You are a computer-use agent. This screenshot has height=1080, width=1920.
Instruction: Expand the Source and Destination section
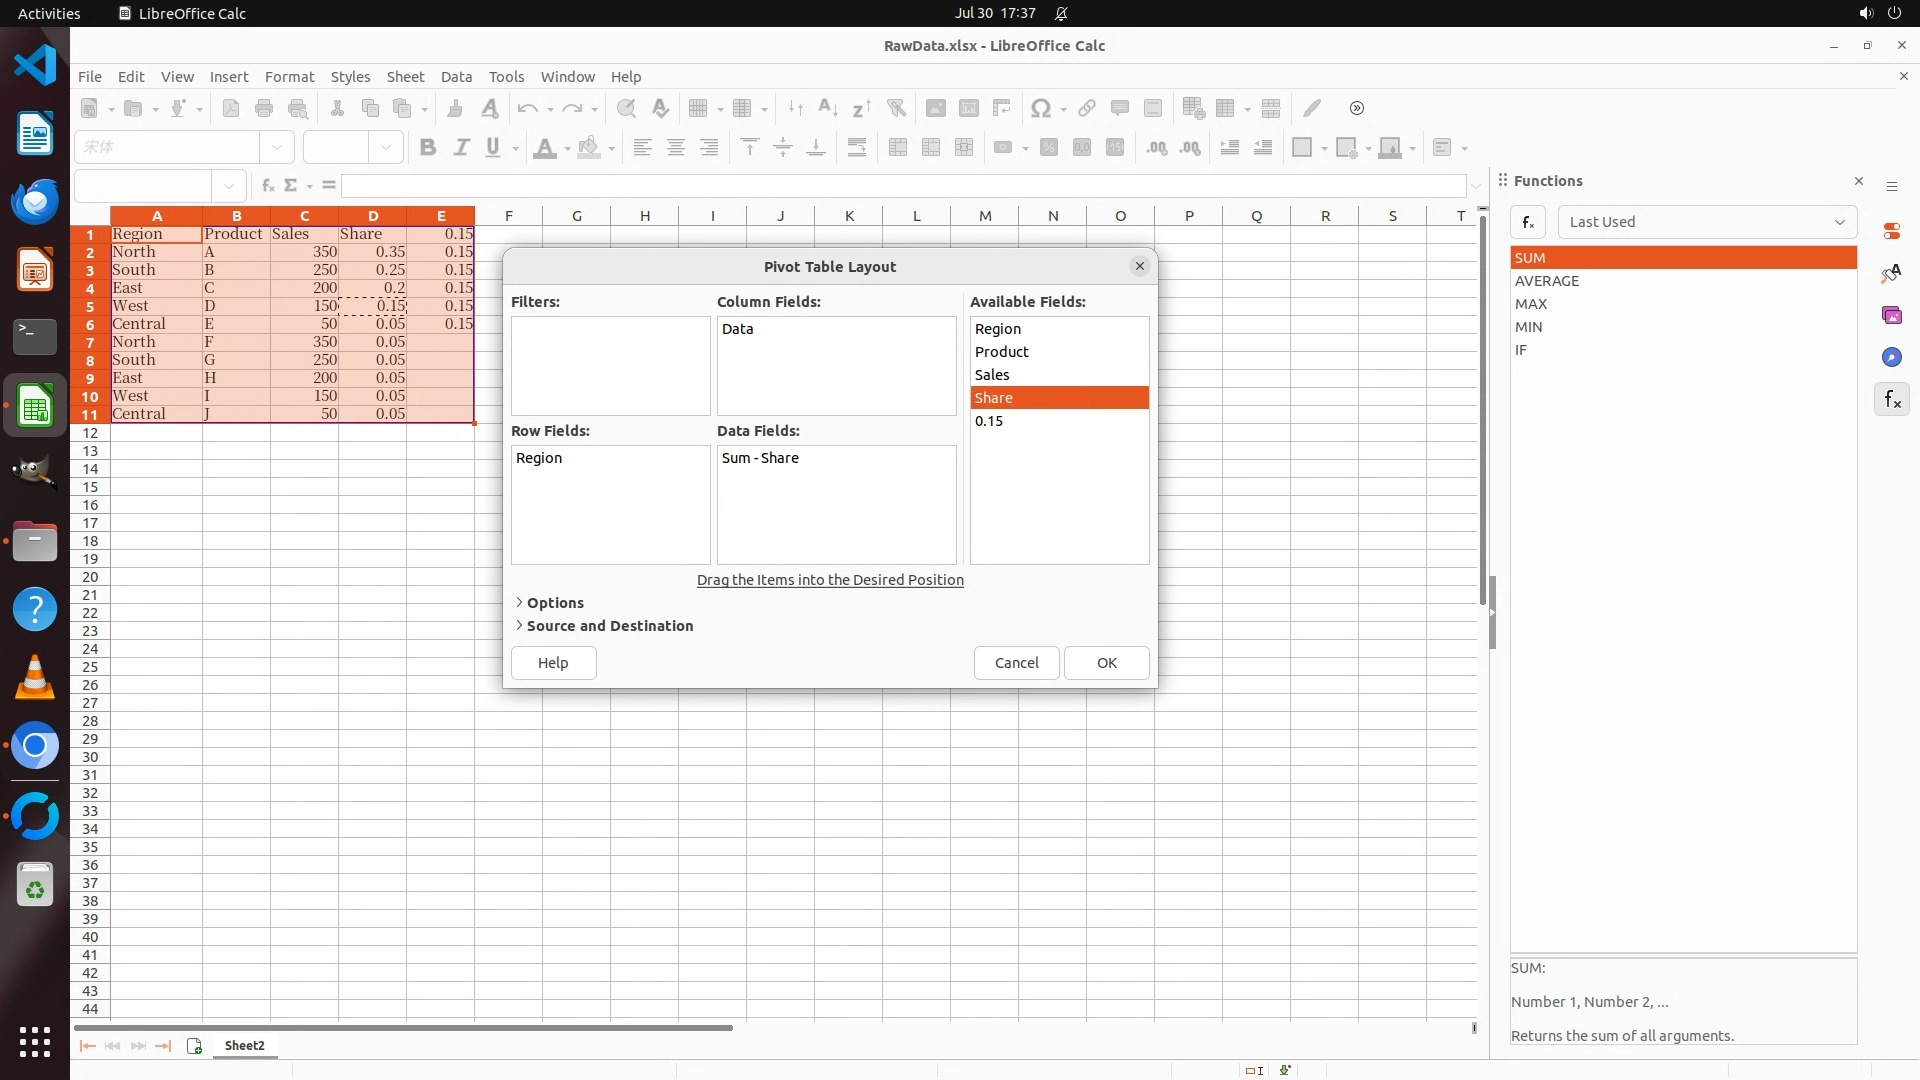(609, 626)
